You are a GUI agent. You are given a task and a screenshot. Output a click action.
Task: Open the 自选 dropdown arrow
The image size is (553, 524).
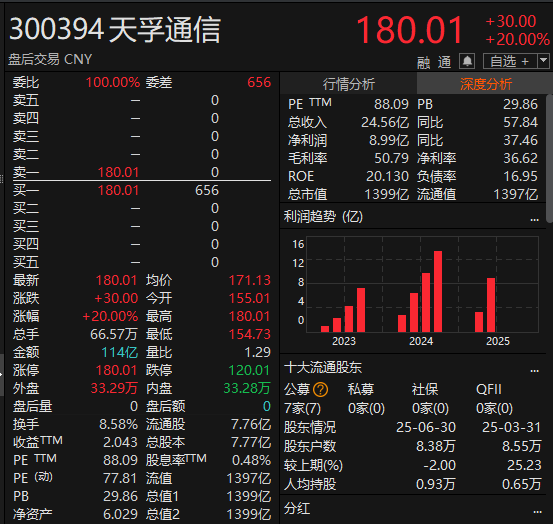[543, 61]
